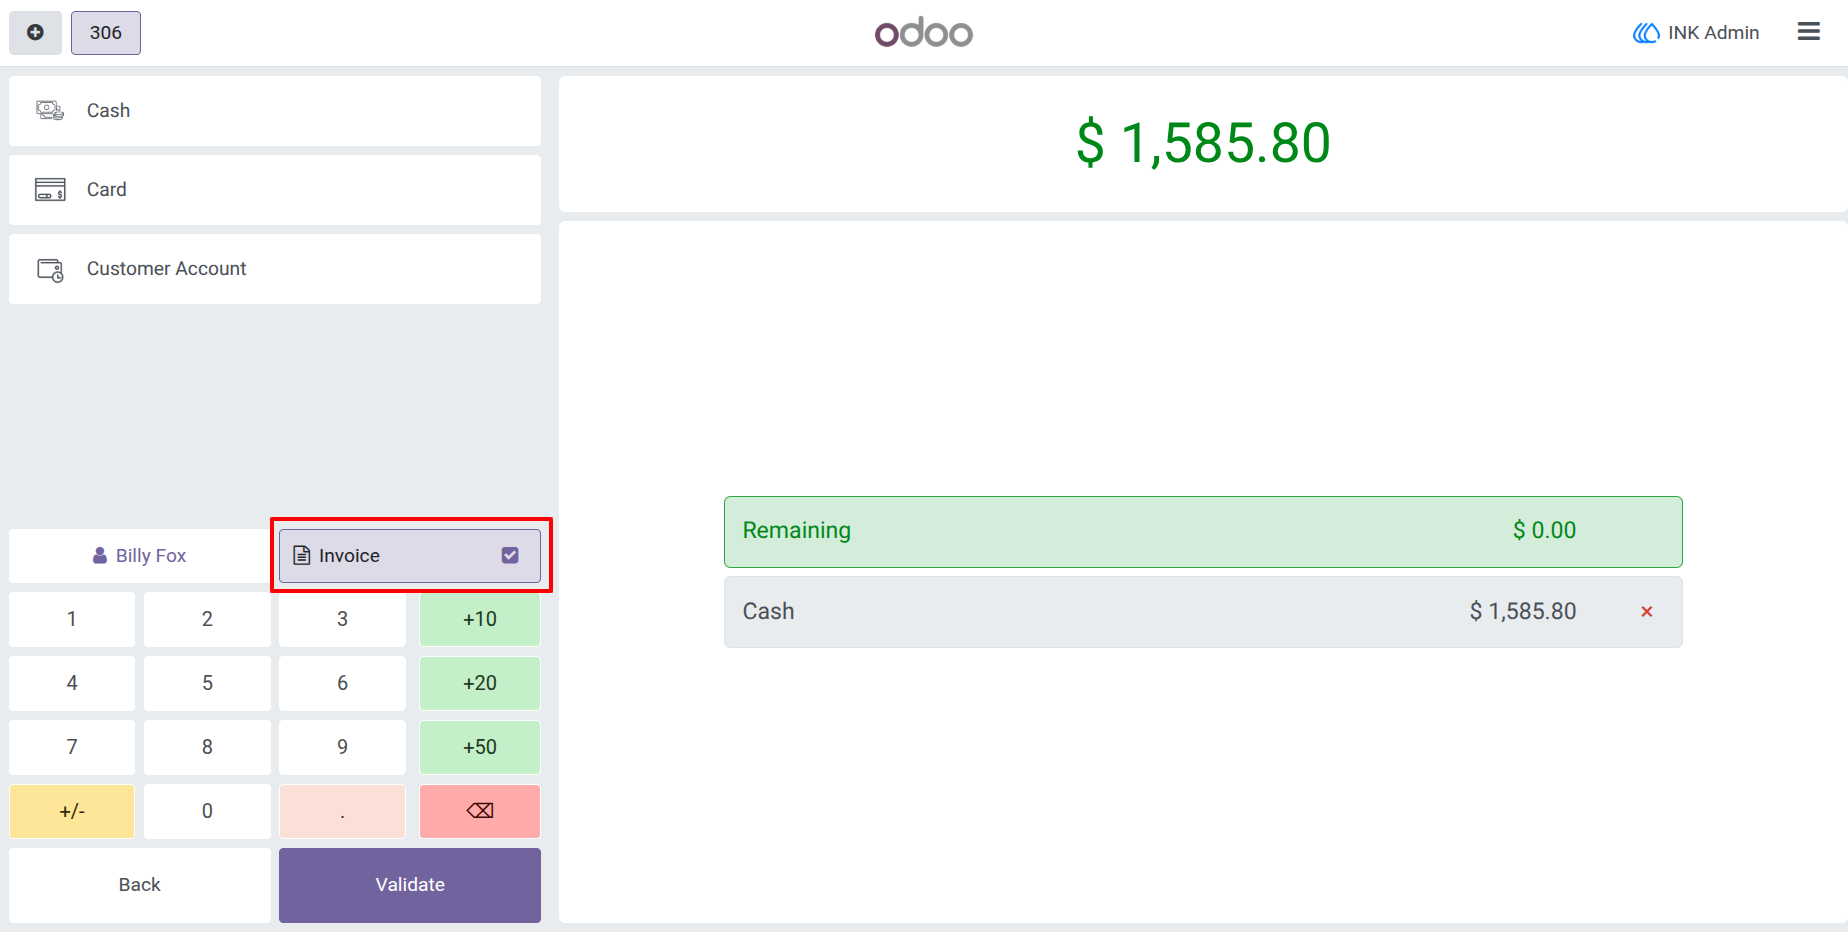Add +10 to the amount

[480, 619]
